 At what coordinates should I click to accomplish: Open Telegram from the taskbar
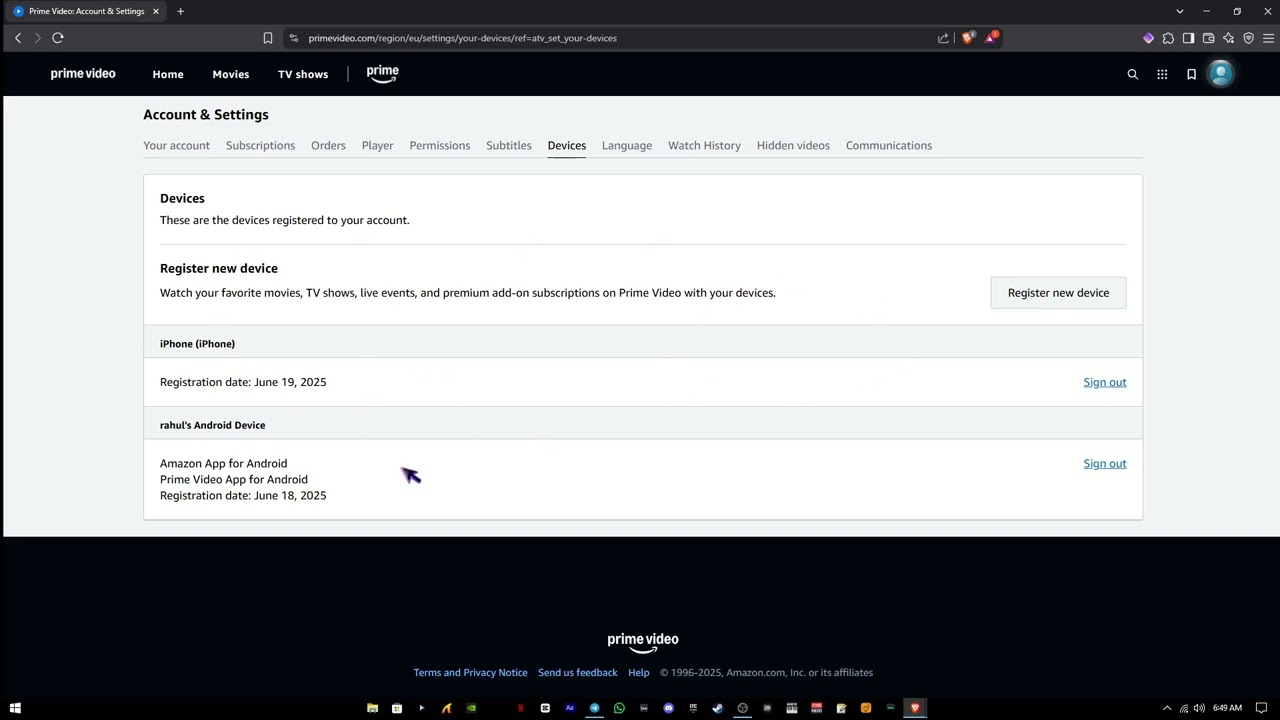click(x=594, y=708)
